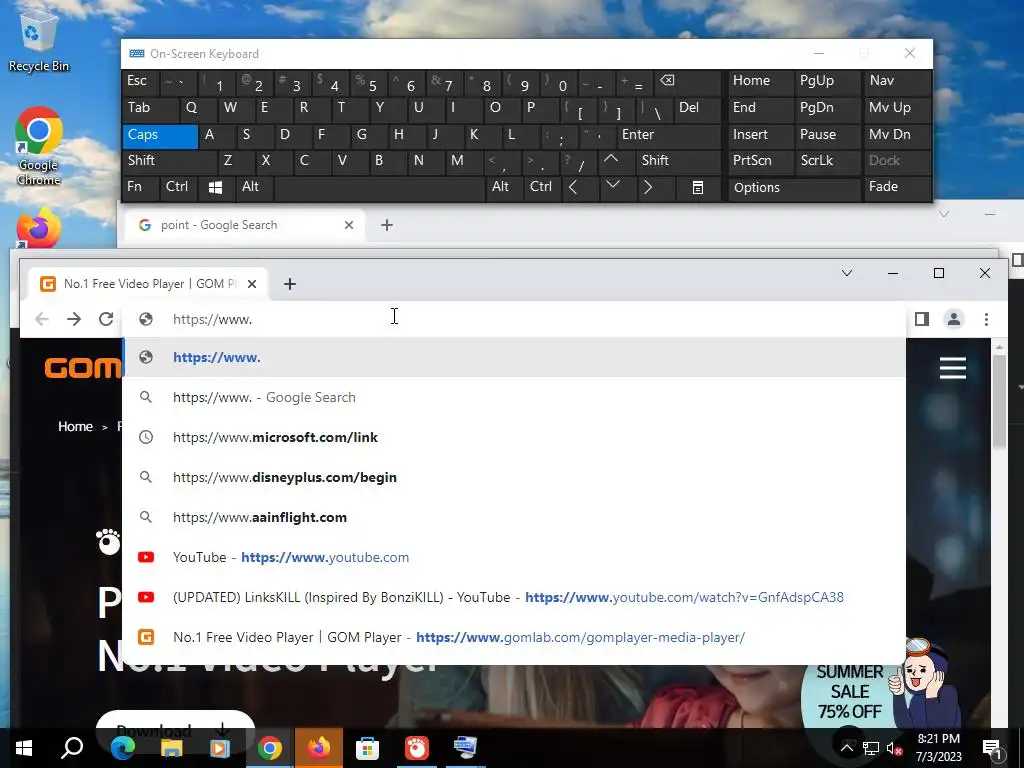The image size is (1024, 768).
Task: Click the GOM page vertical scrollbar thumb
Action: point(999,402)
